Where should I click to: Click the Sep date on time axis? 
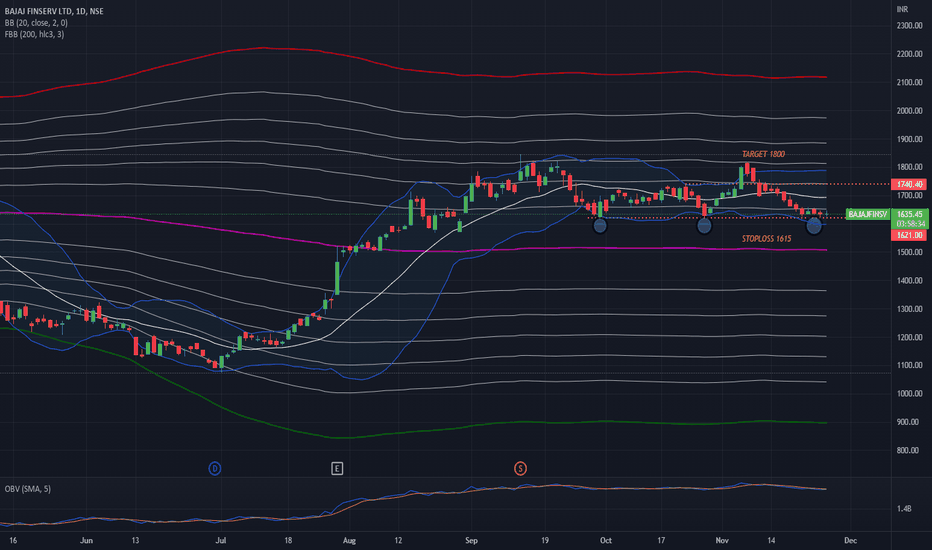click(x=471, y=540)
